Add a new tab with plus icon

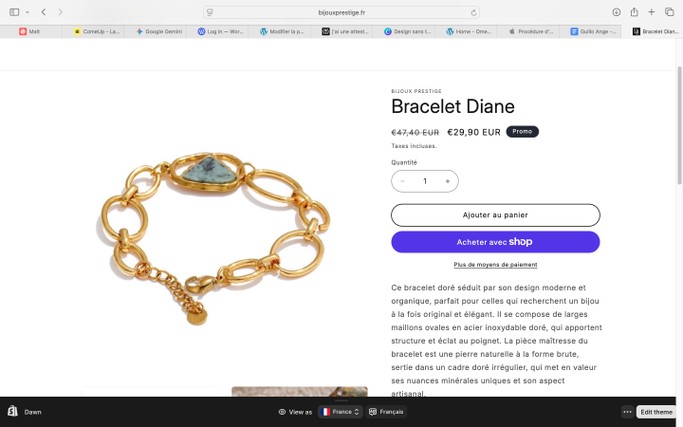651,12
